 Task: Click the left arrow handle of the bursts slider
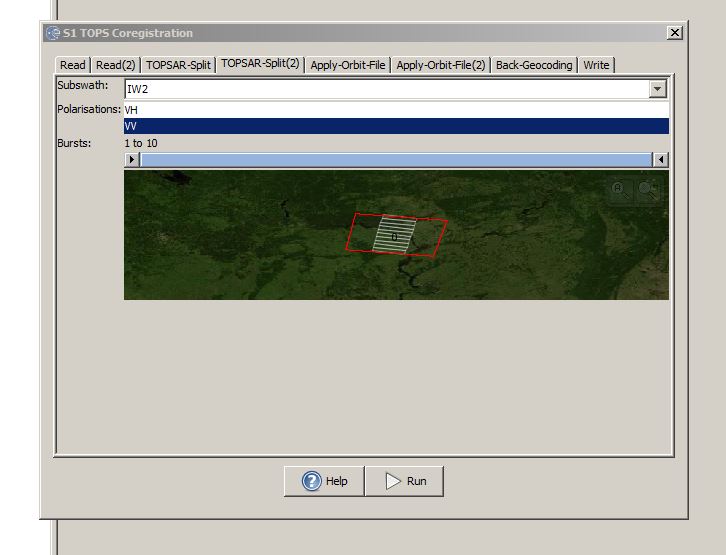pos(132,159)
